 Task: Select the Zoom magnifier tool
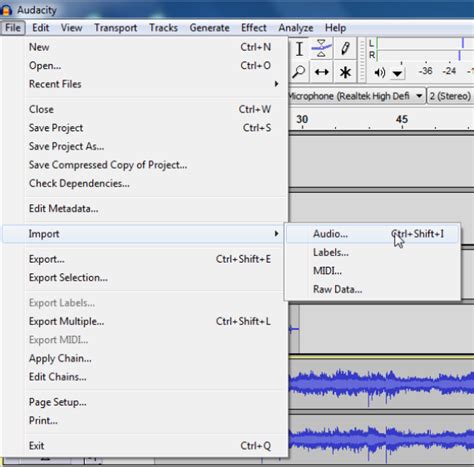(299, 72)
